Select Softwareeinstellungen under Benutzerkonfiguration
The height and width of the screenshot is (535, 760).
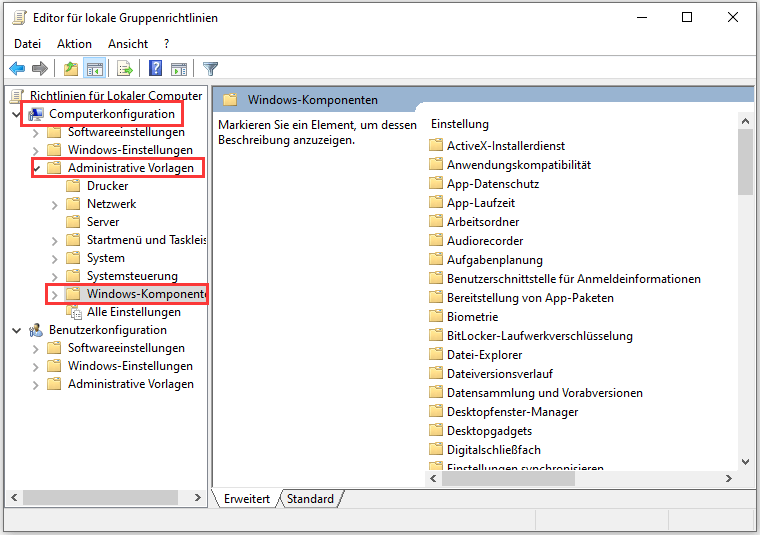(126, 348)
